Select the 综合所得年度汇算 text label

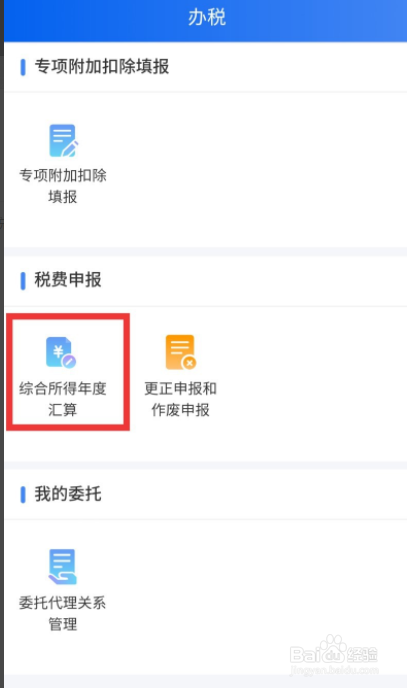click(63, 399)
